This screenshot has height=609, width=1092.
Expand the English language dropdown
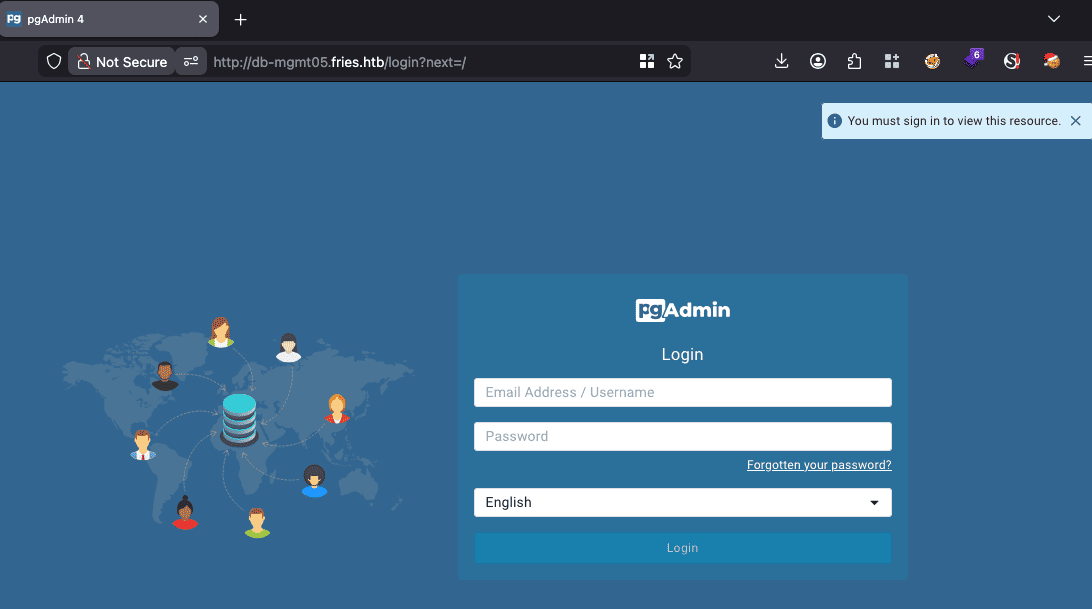[682, 502]
